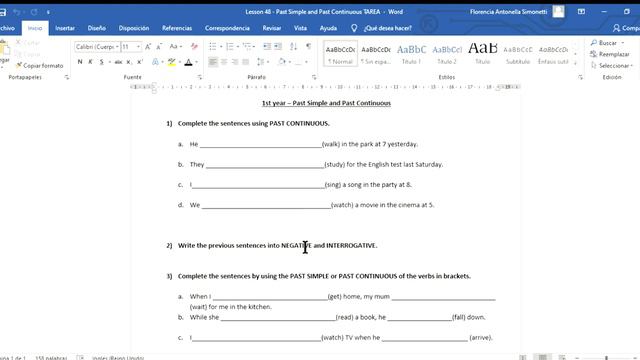Expand the highlight color arrow
This screenshot has height=360, width=640.
click(180, 62)
